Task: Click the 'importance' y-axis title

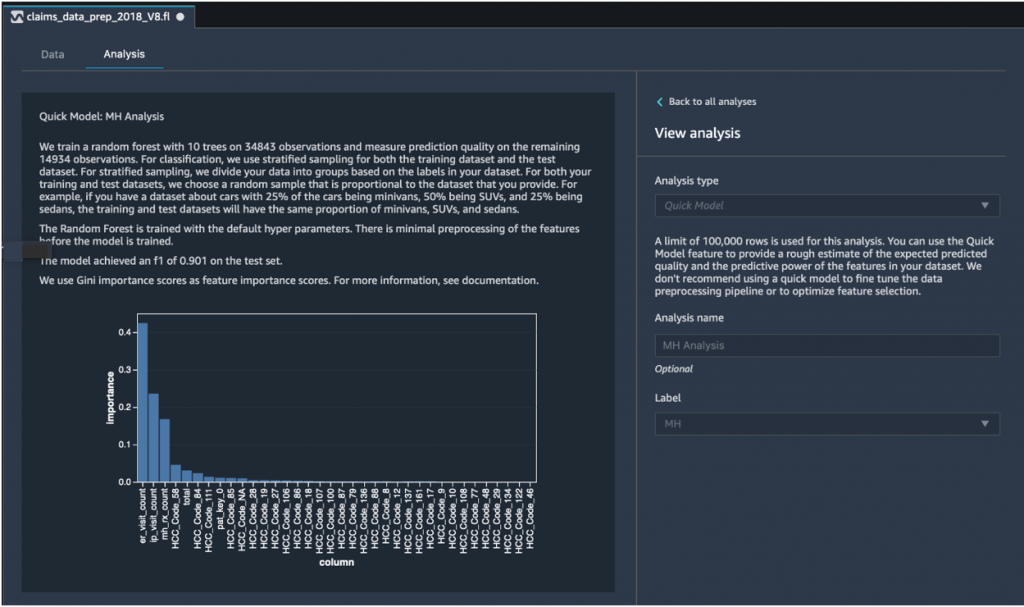Action: (110, 398)
